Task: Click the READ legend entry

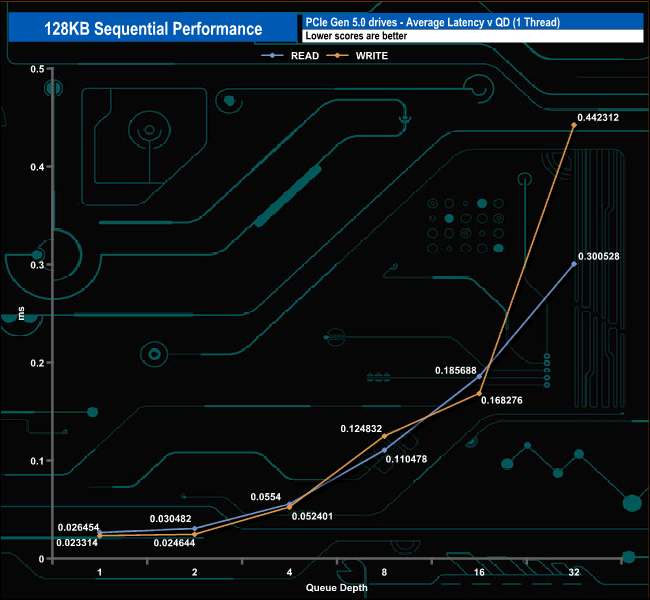Action: tap(290, 56)
